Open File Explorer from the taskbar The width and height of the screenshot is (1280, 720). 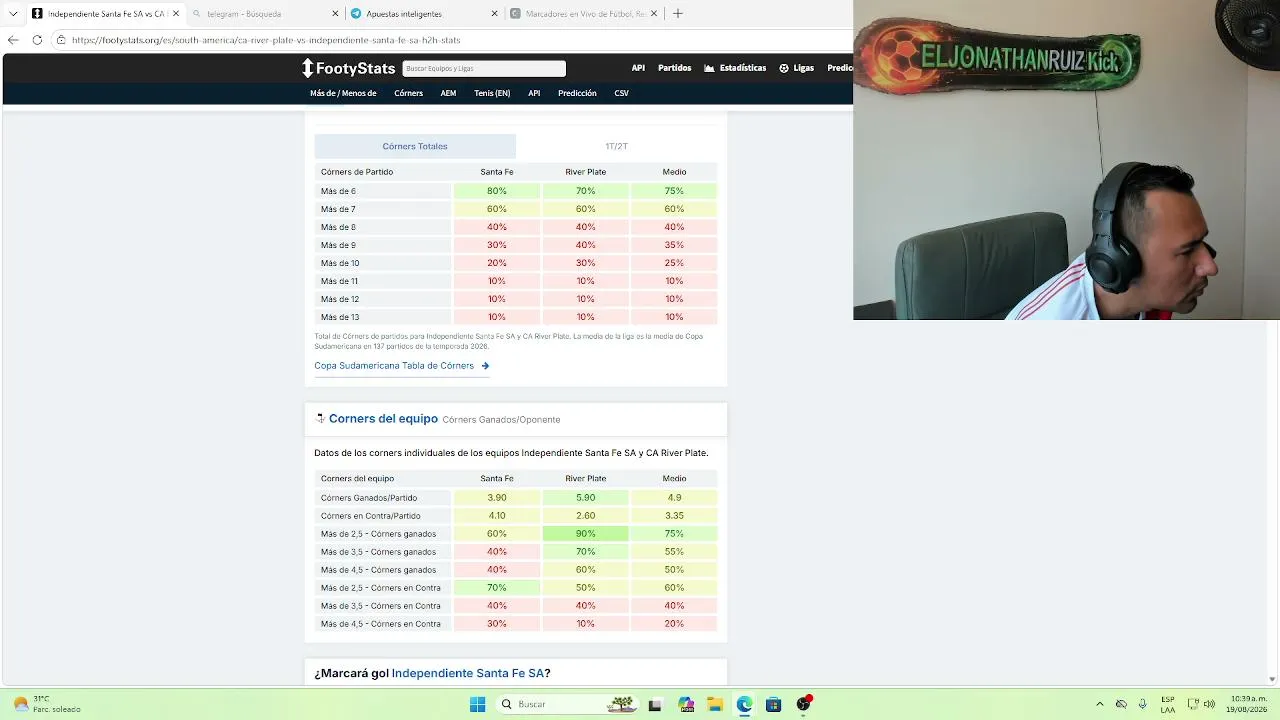coord(715,704)
